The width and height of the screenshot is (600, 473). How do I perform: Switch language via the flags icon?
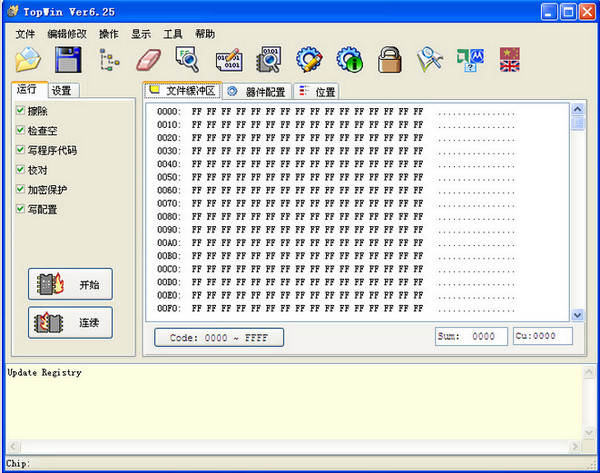pyautogui.click(x=510, y=59)
